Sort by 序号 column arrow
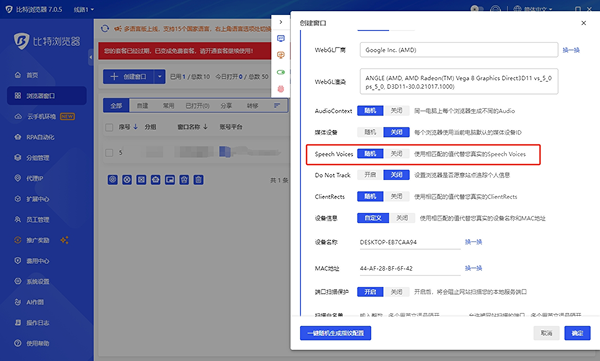The width and height of the screenshot is (600, 361). [x=135, y=127]
